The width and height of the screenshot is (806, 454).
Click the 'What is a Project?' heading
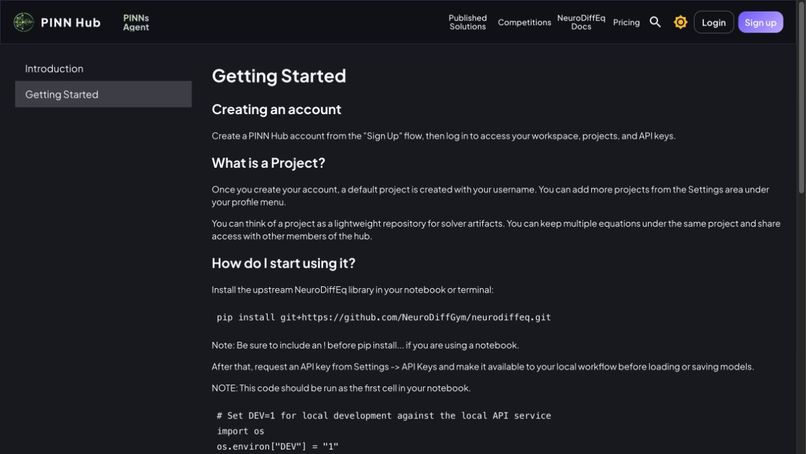tap(268, 163)
